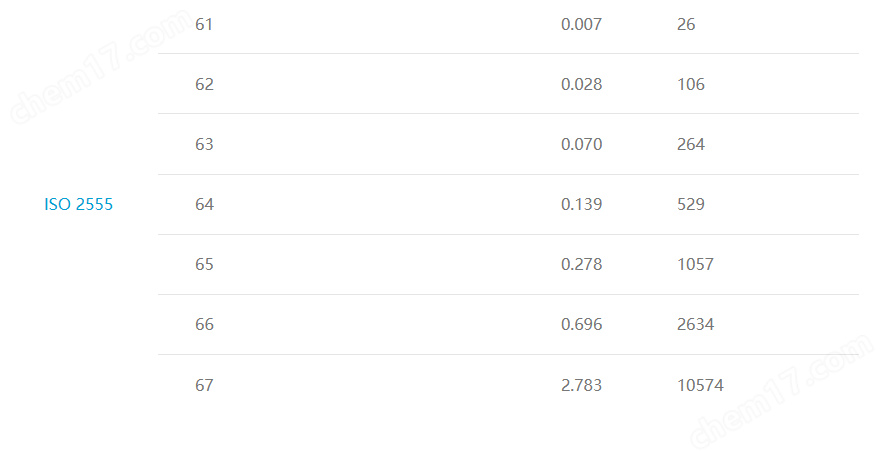Click the 0.028 value

click(x=581, y=84)
